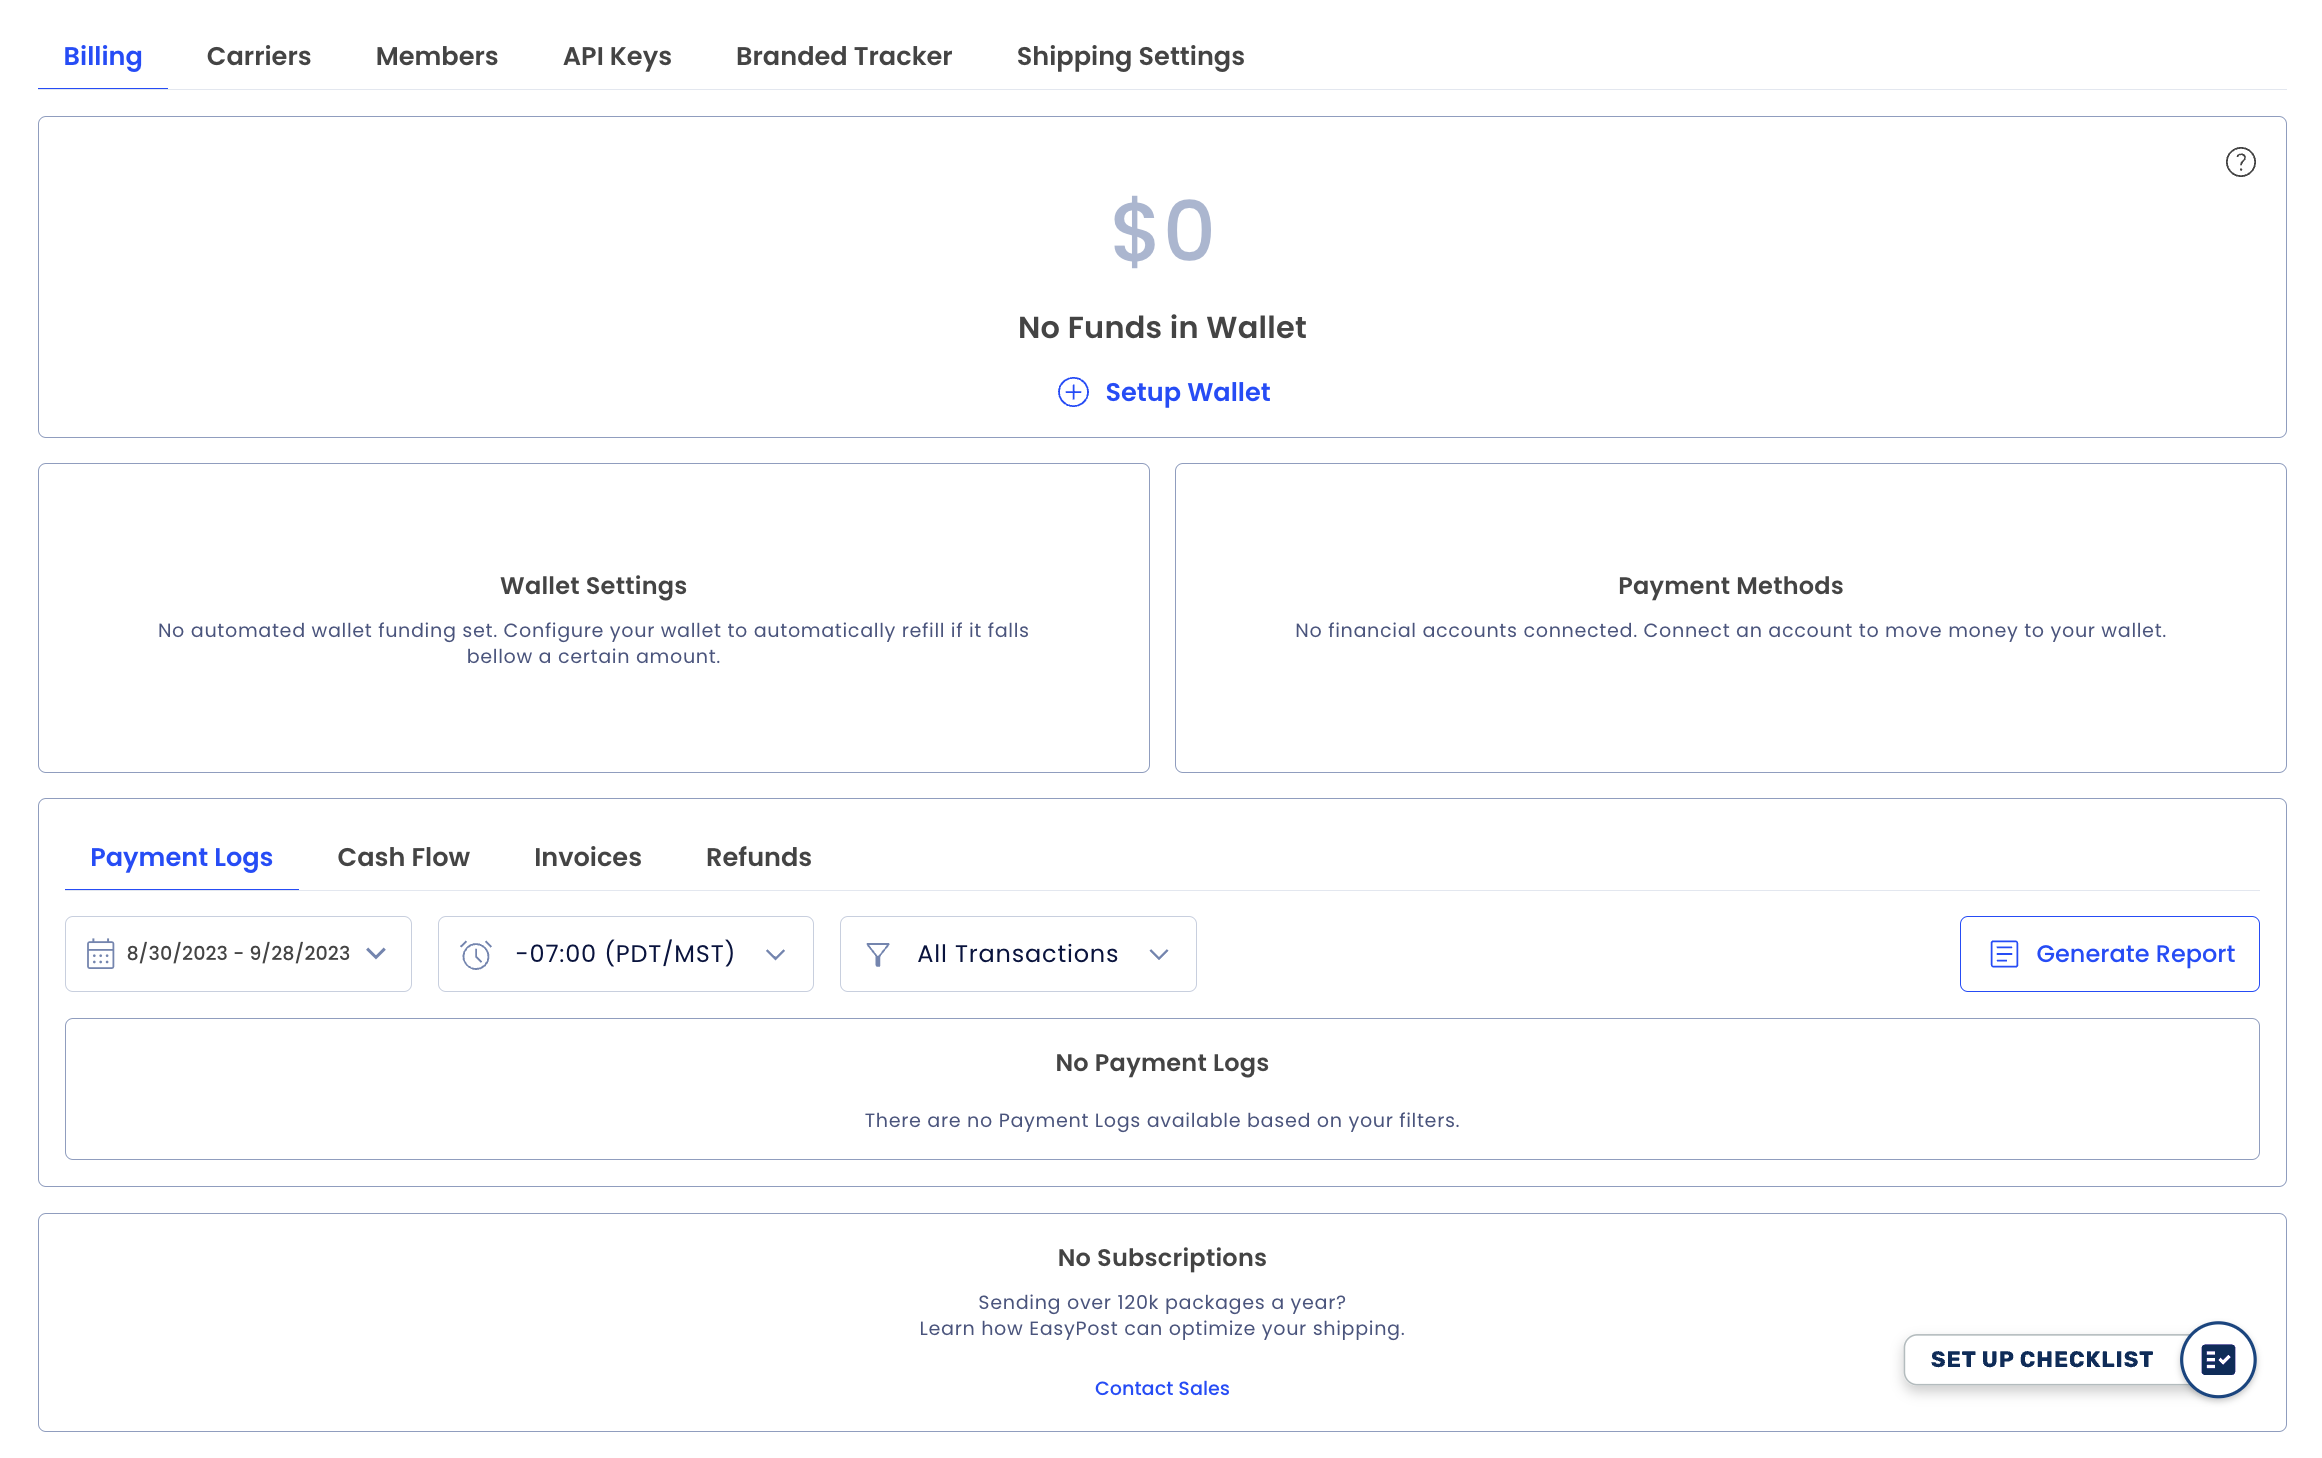
Task: Open the Invoices tab
Action: click(587, 857)
